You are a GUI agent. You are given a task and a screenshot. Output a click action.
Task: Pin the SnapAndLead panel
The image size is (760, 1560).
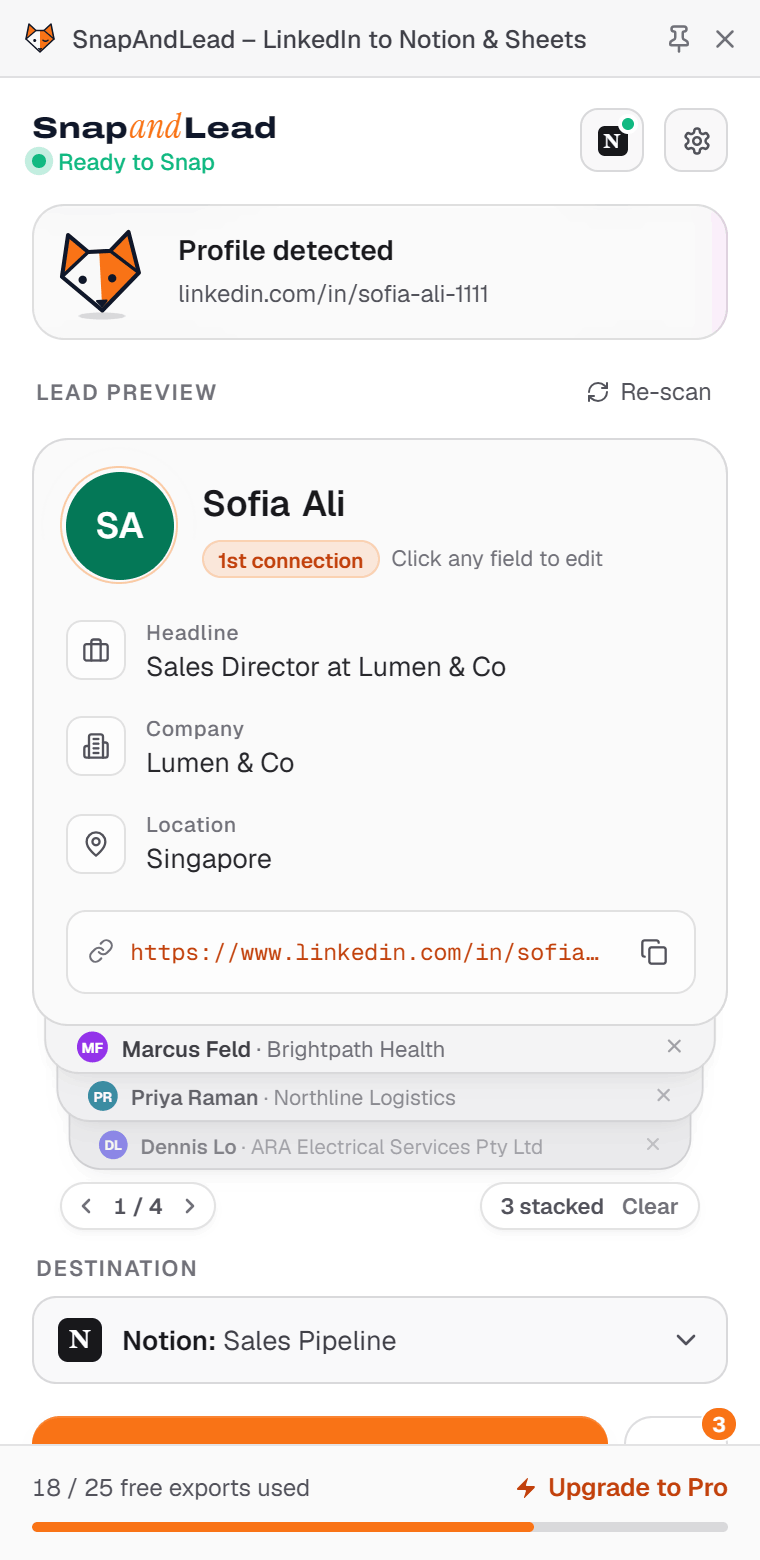click(x=679, y=39)
